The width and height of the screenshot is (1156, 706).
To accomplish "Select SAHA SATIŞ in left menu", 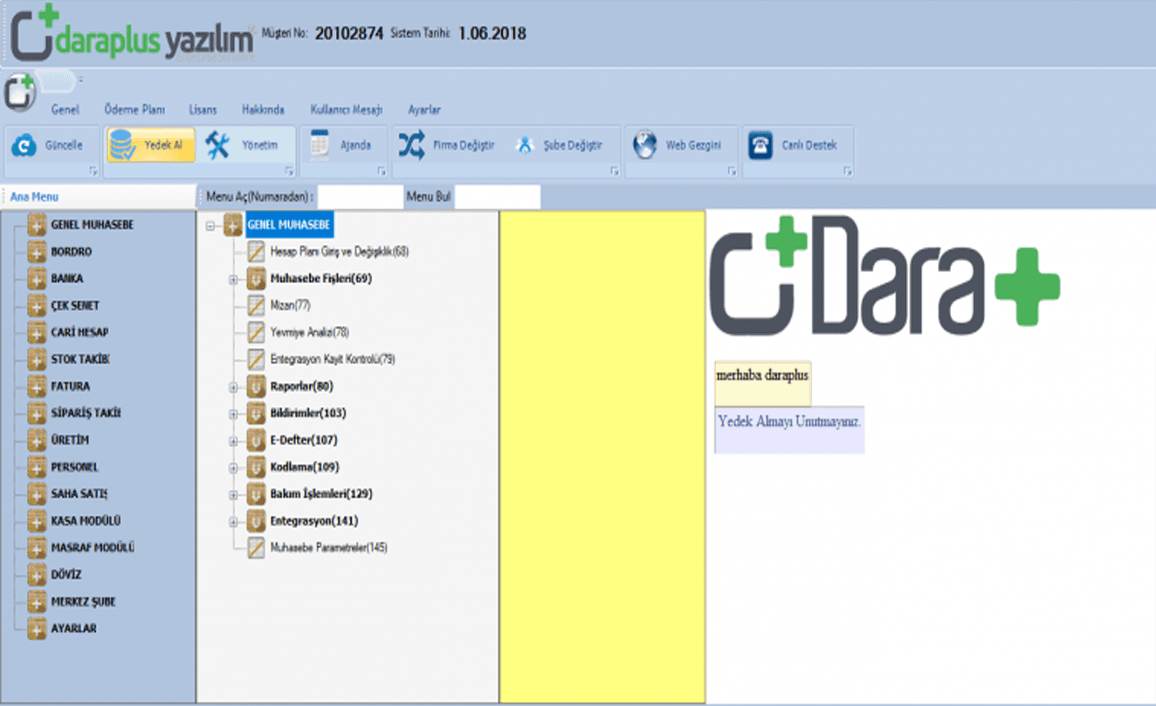I will pyautogui.click(x=79, y=494).
